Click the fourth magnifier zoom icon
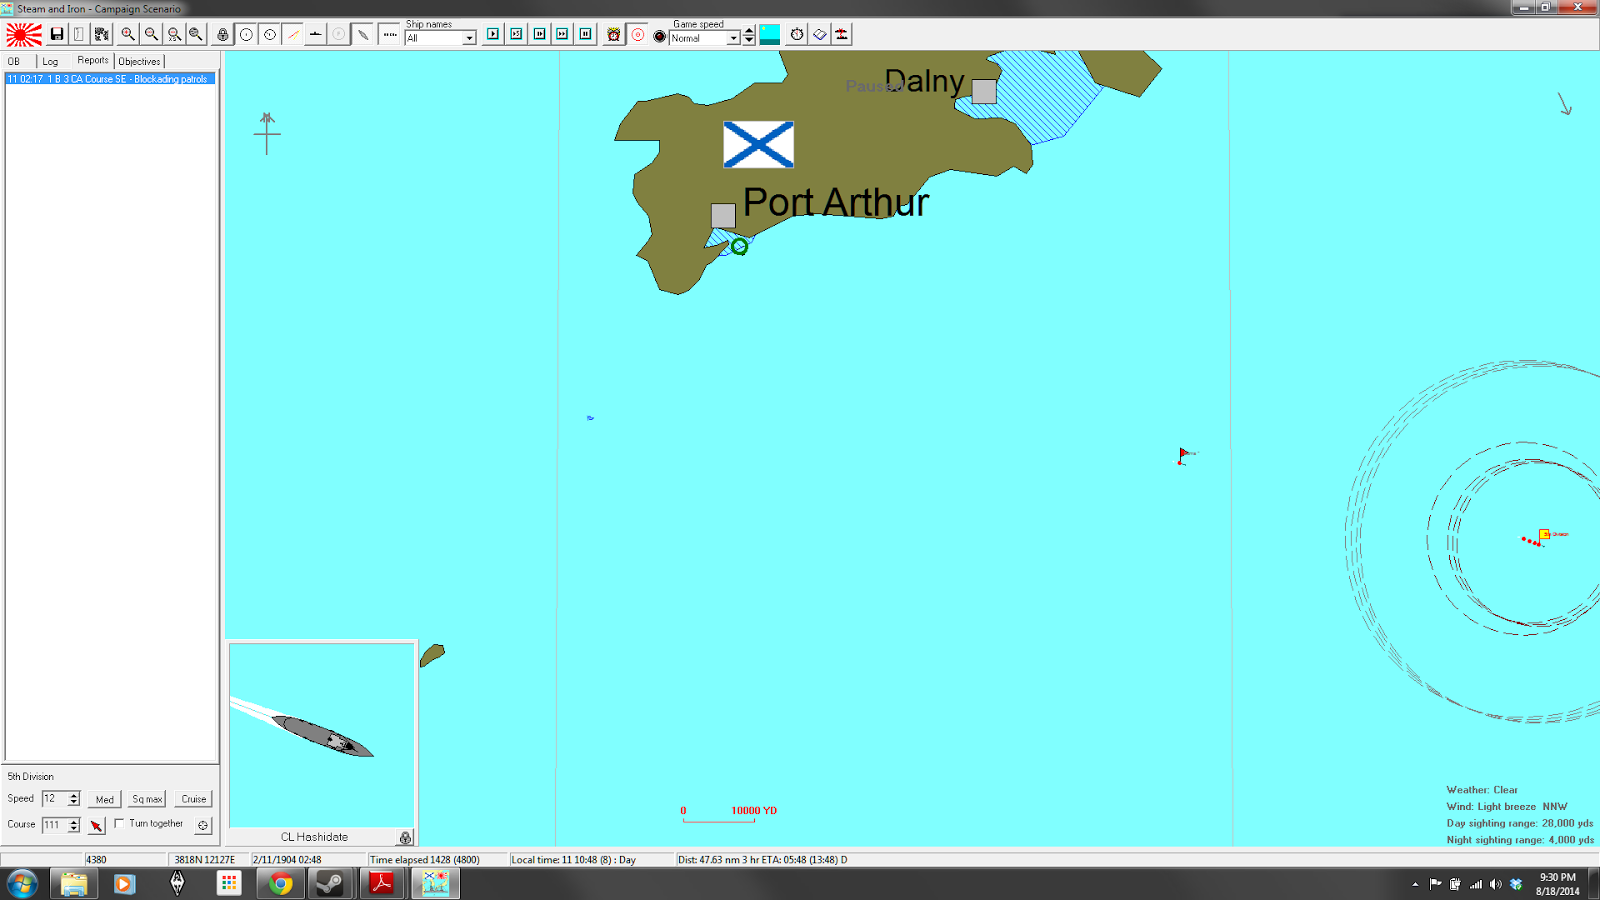The height and width of the screenshot is (900, 1600). pyautogui.click(x=196, y=35)
